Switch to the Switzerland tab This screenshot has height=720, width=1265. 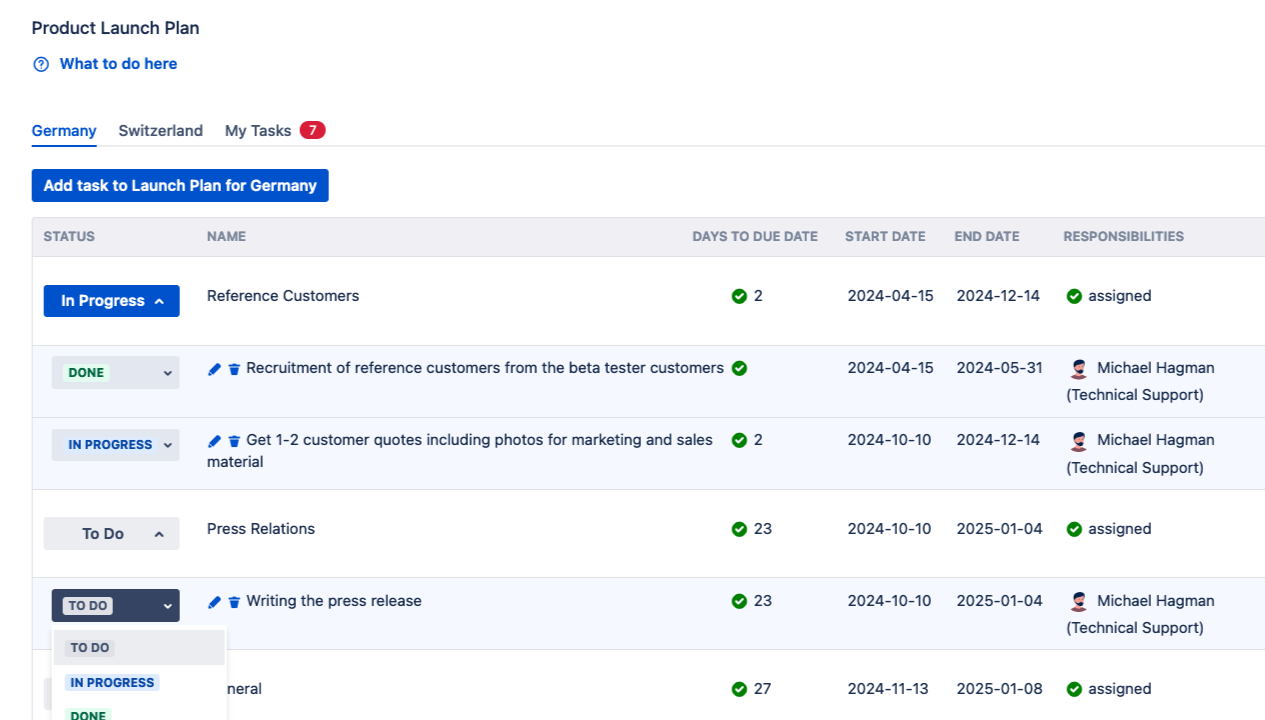[160, 131]
